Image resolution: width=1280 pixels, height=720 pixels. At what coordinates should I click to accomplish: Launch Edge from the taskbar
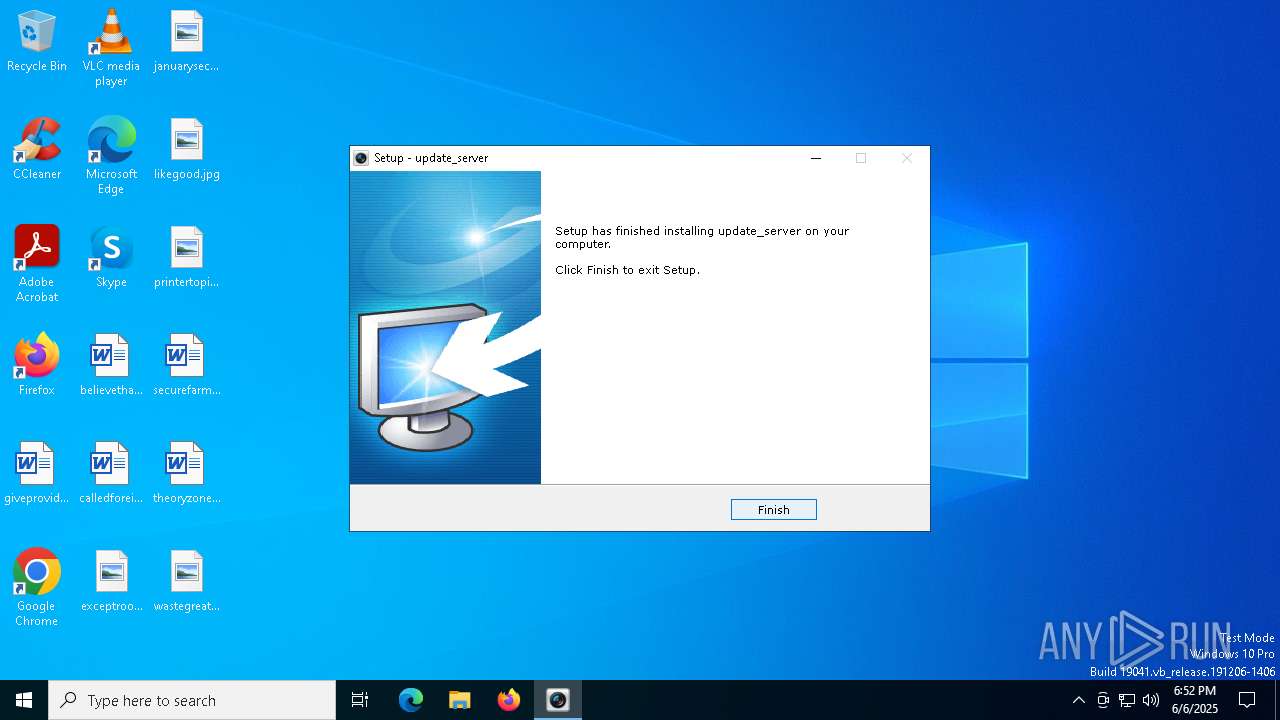(411, 700)
